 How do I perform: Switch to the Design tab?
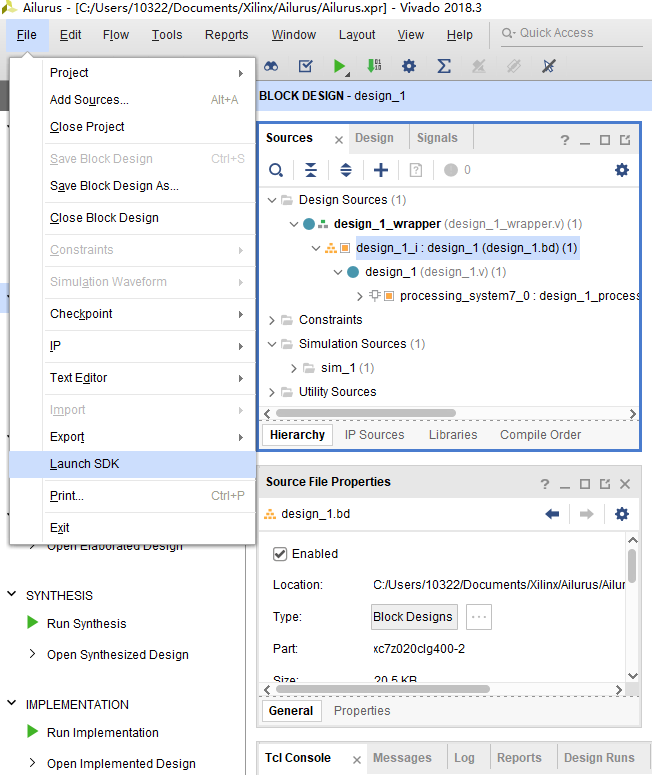pyautogui.click(x=374, y=138)
